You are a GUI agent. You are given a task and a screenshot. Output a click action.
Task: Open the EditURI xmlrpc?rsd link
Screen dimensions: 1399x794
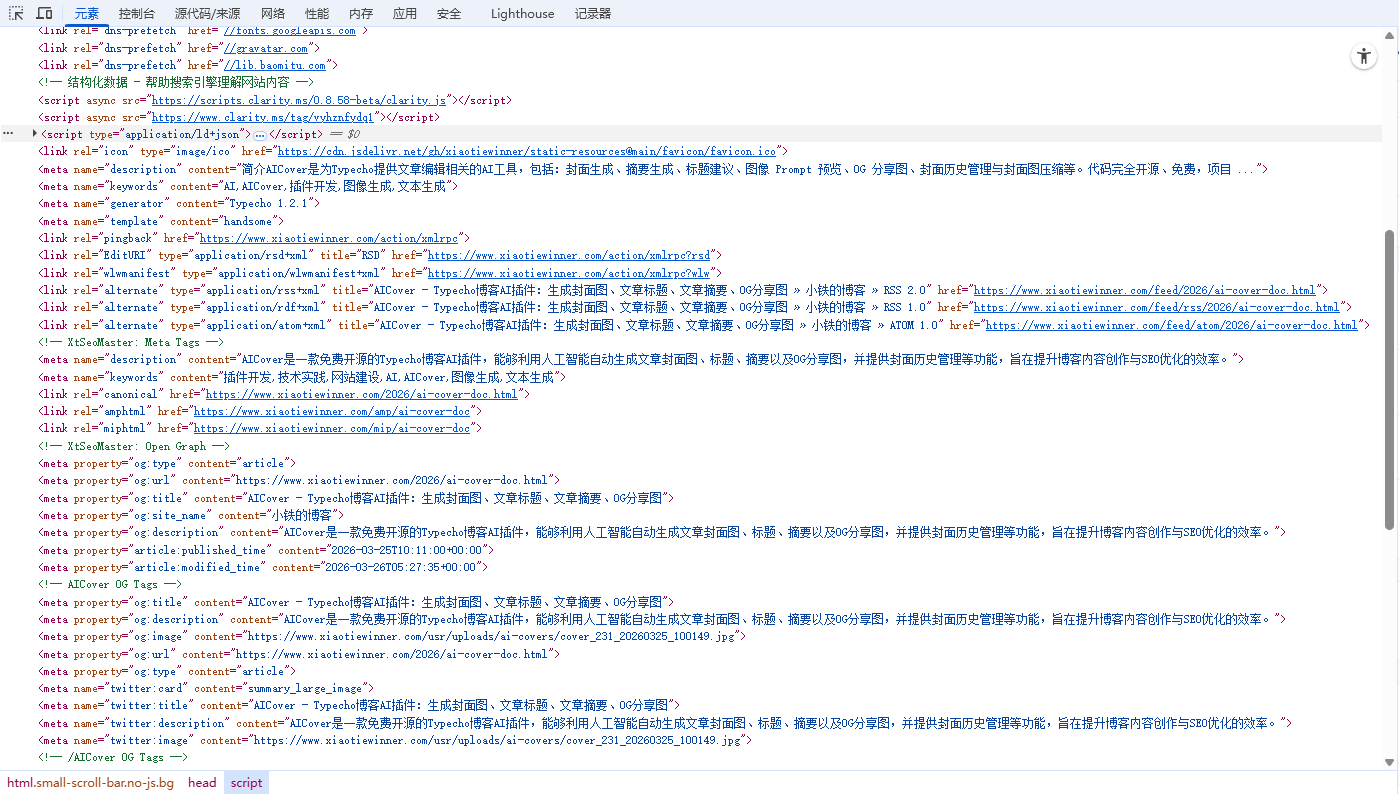(x=567, y=255)
